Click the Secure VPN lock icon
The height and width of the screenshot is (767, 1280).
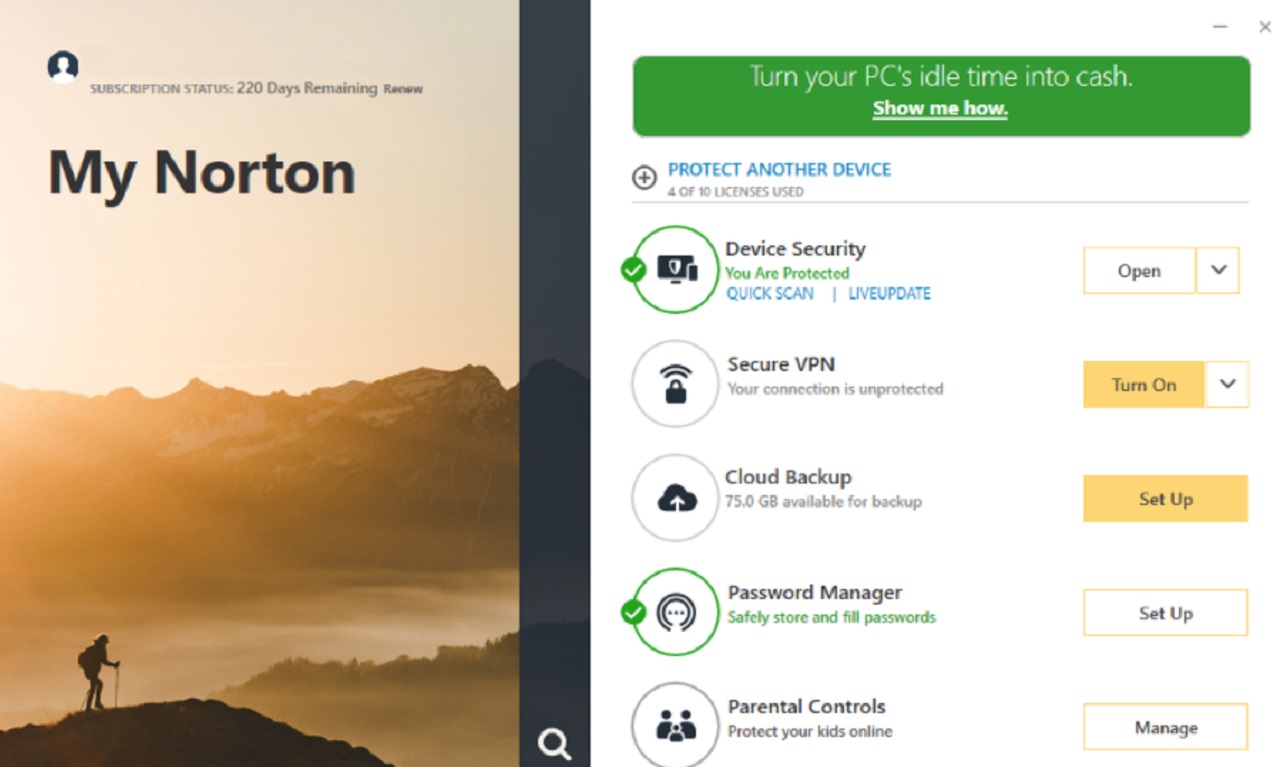[x=676, y=384]
